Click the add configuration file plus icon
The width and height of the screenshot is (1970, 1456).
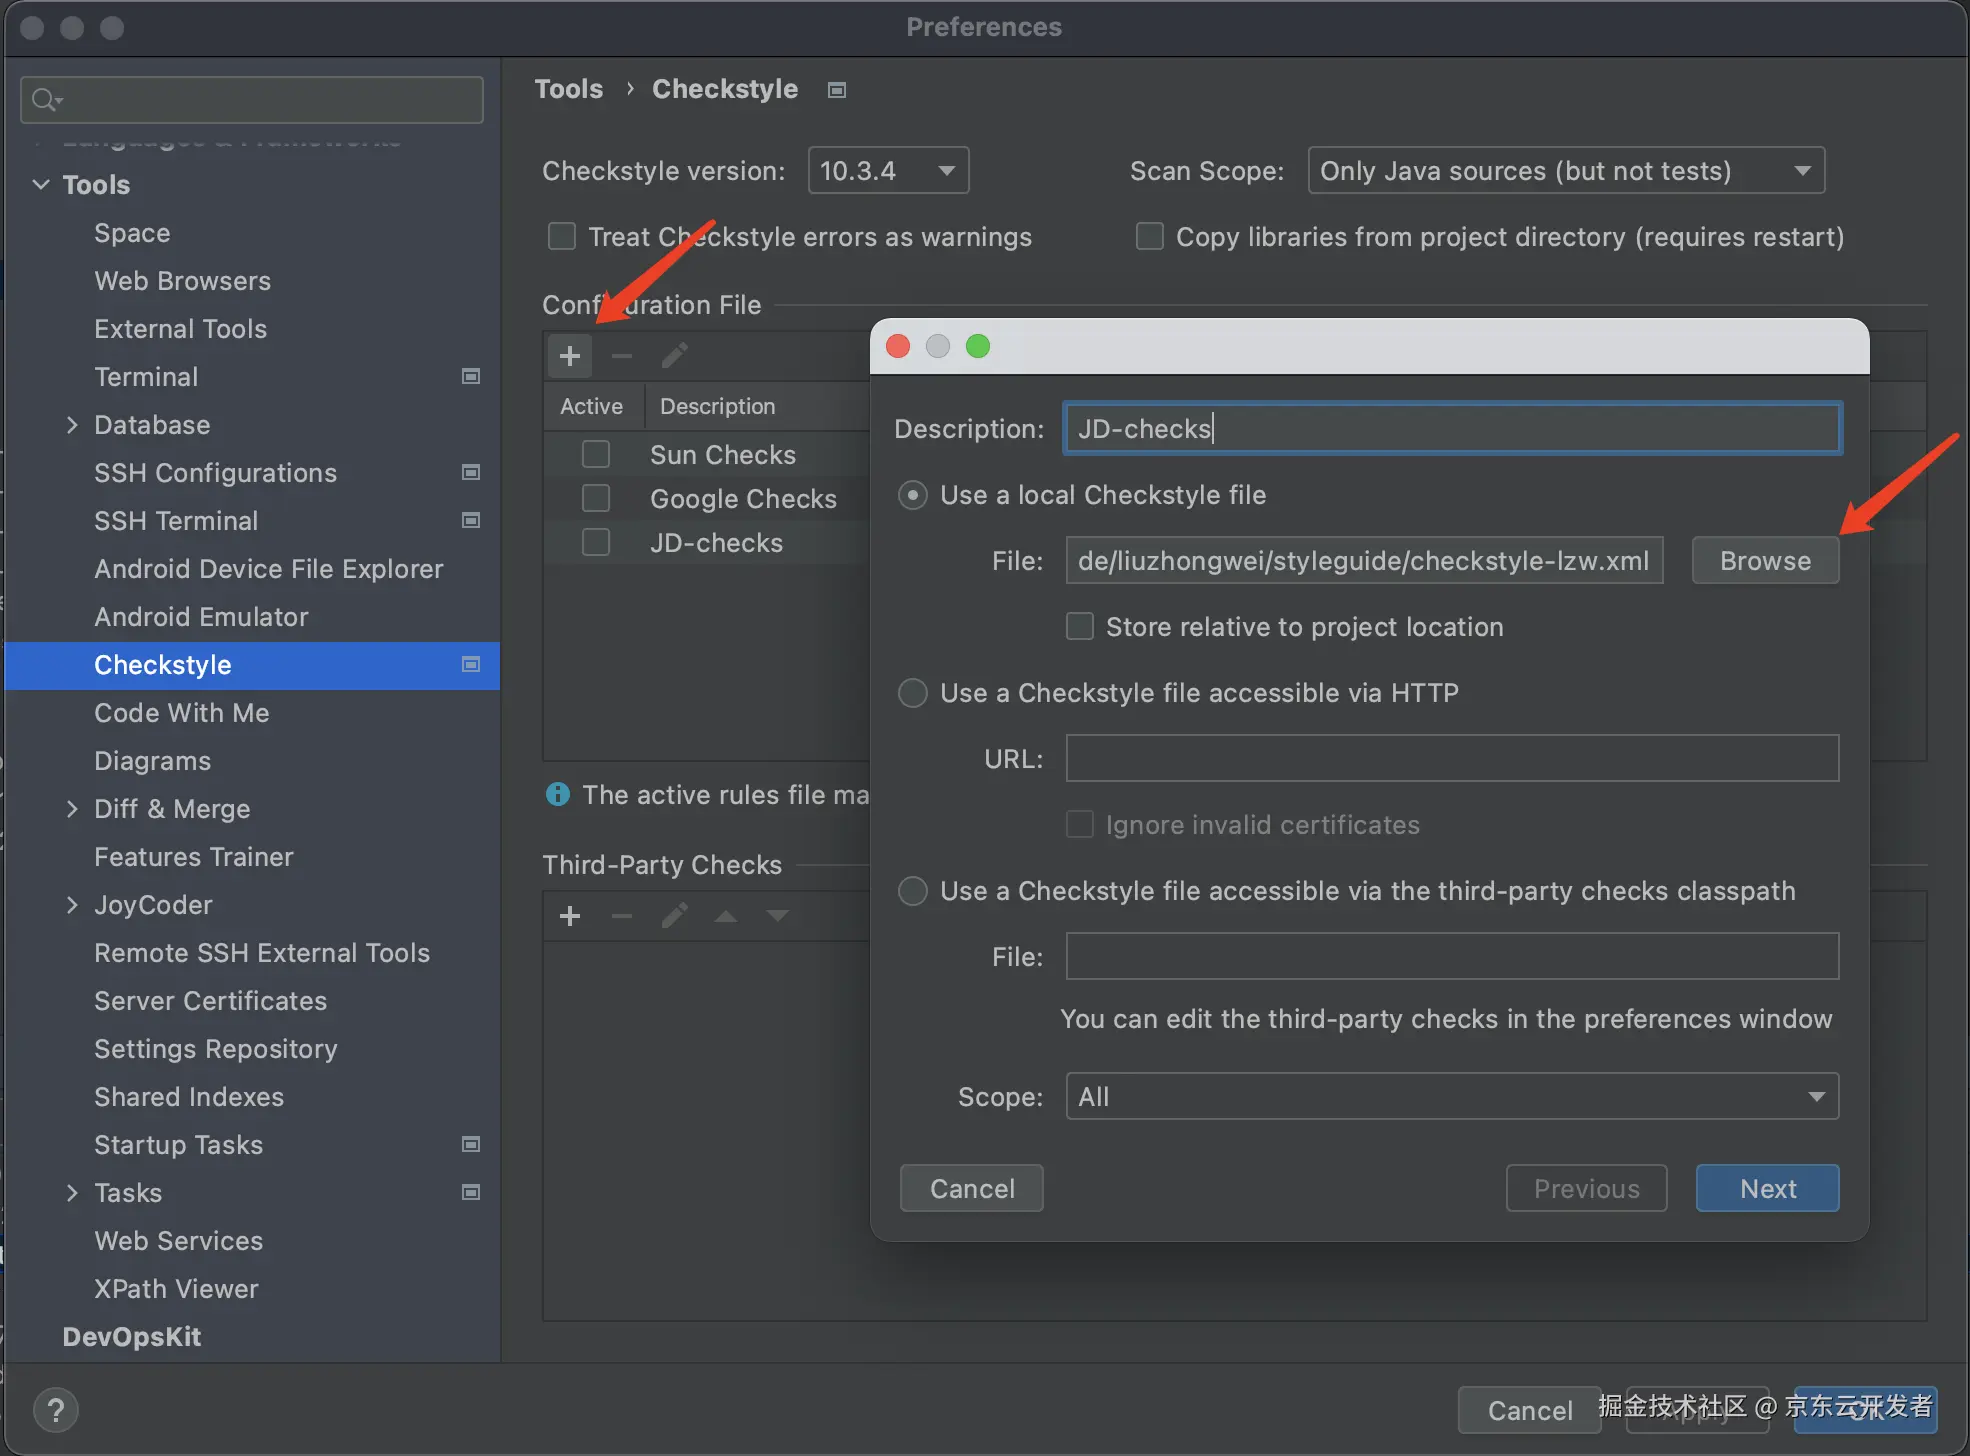tap(570, 356)
